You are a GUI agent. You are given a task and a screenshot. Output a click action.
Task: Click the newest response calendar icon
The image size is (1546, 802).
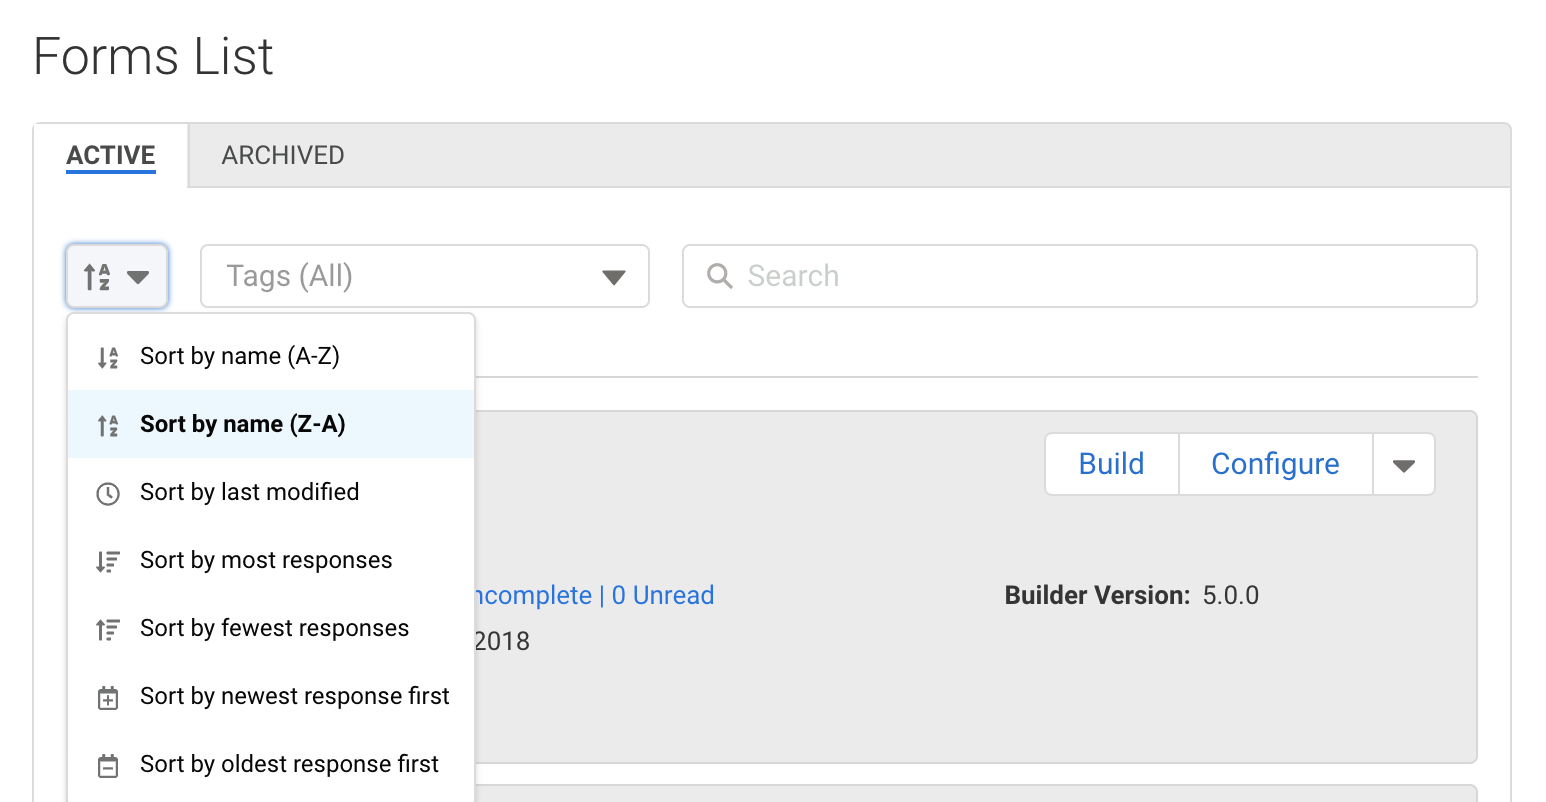coord(108,697)
